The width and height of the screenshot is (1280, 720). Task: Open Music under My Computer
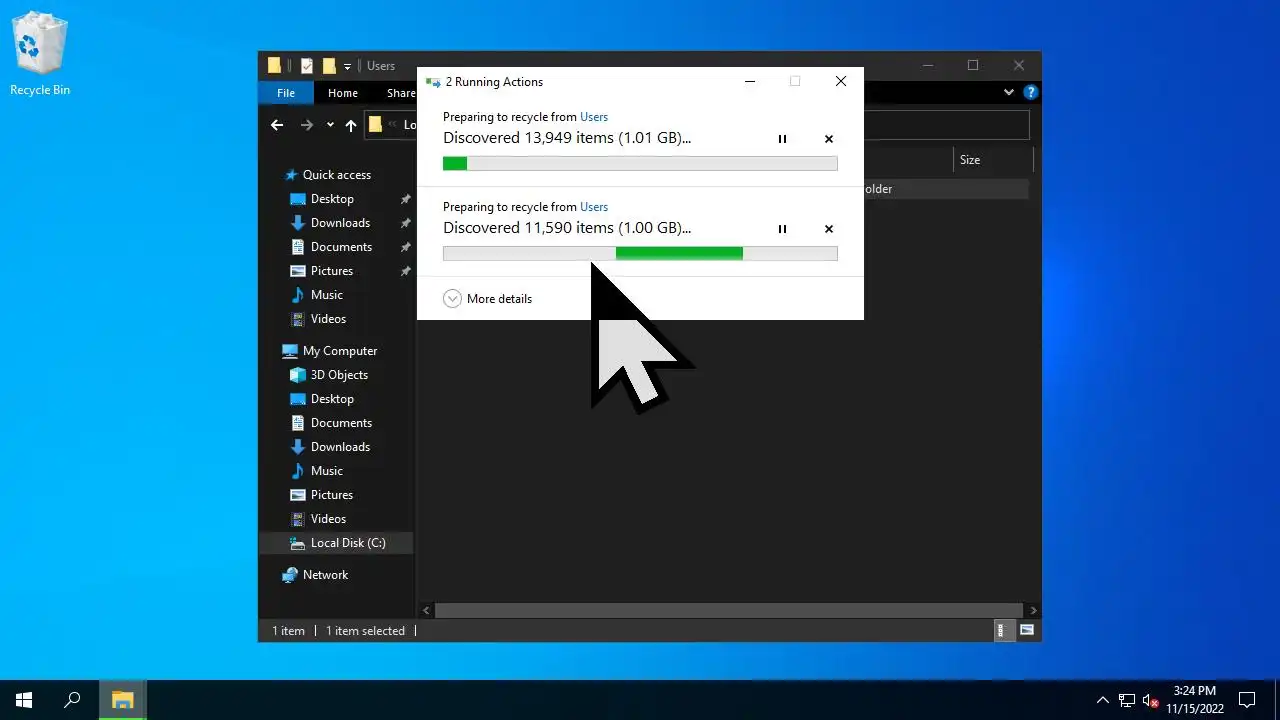[327, 471]
